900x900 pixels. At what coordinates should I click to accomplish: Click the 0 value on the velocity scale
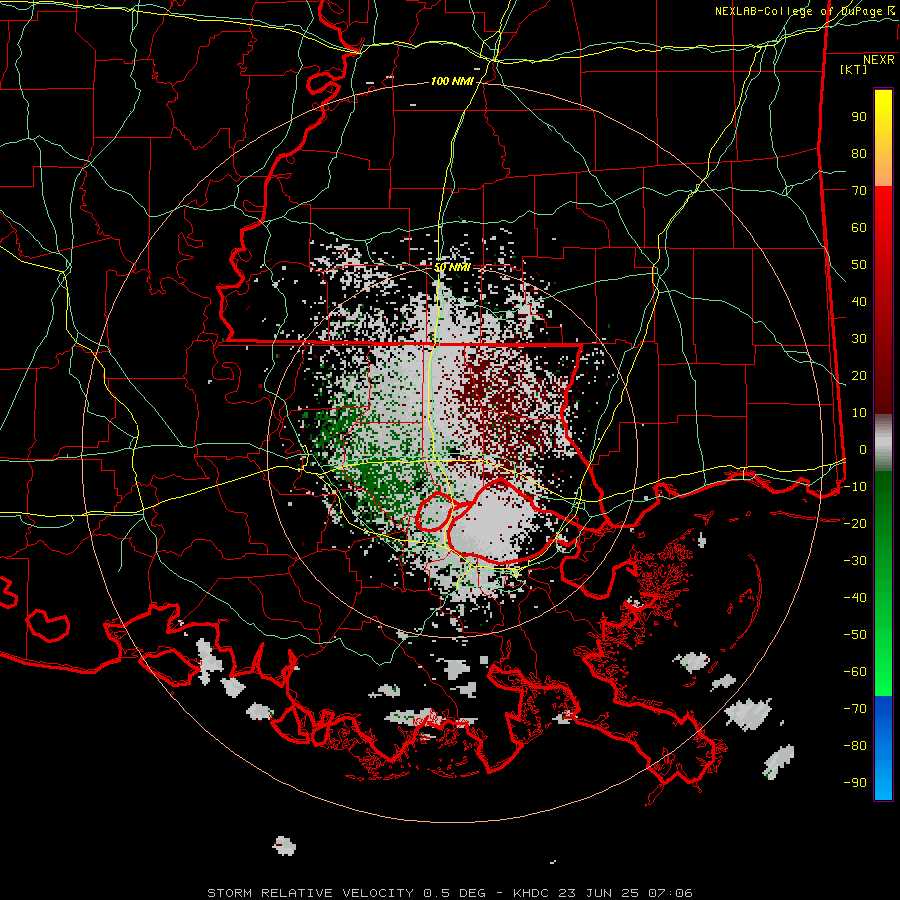click(863, 449)
